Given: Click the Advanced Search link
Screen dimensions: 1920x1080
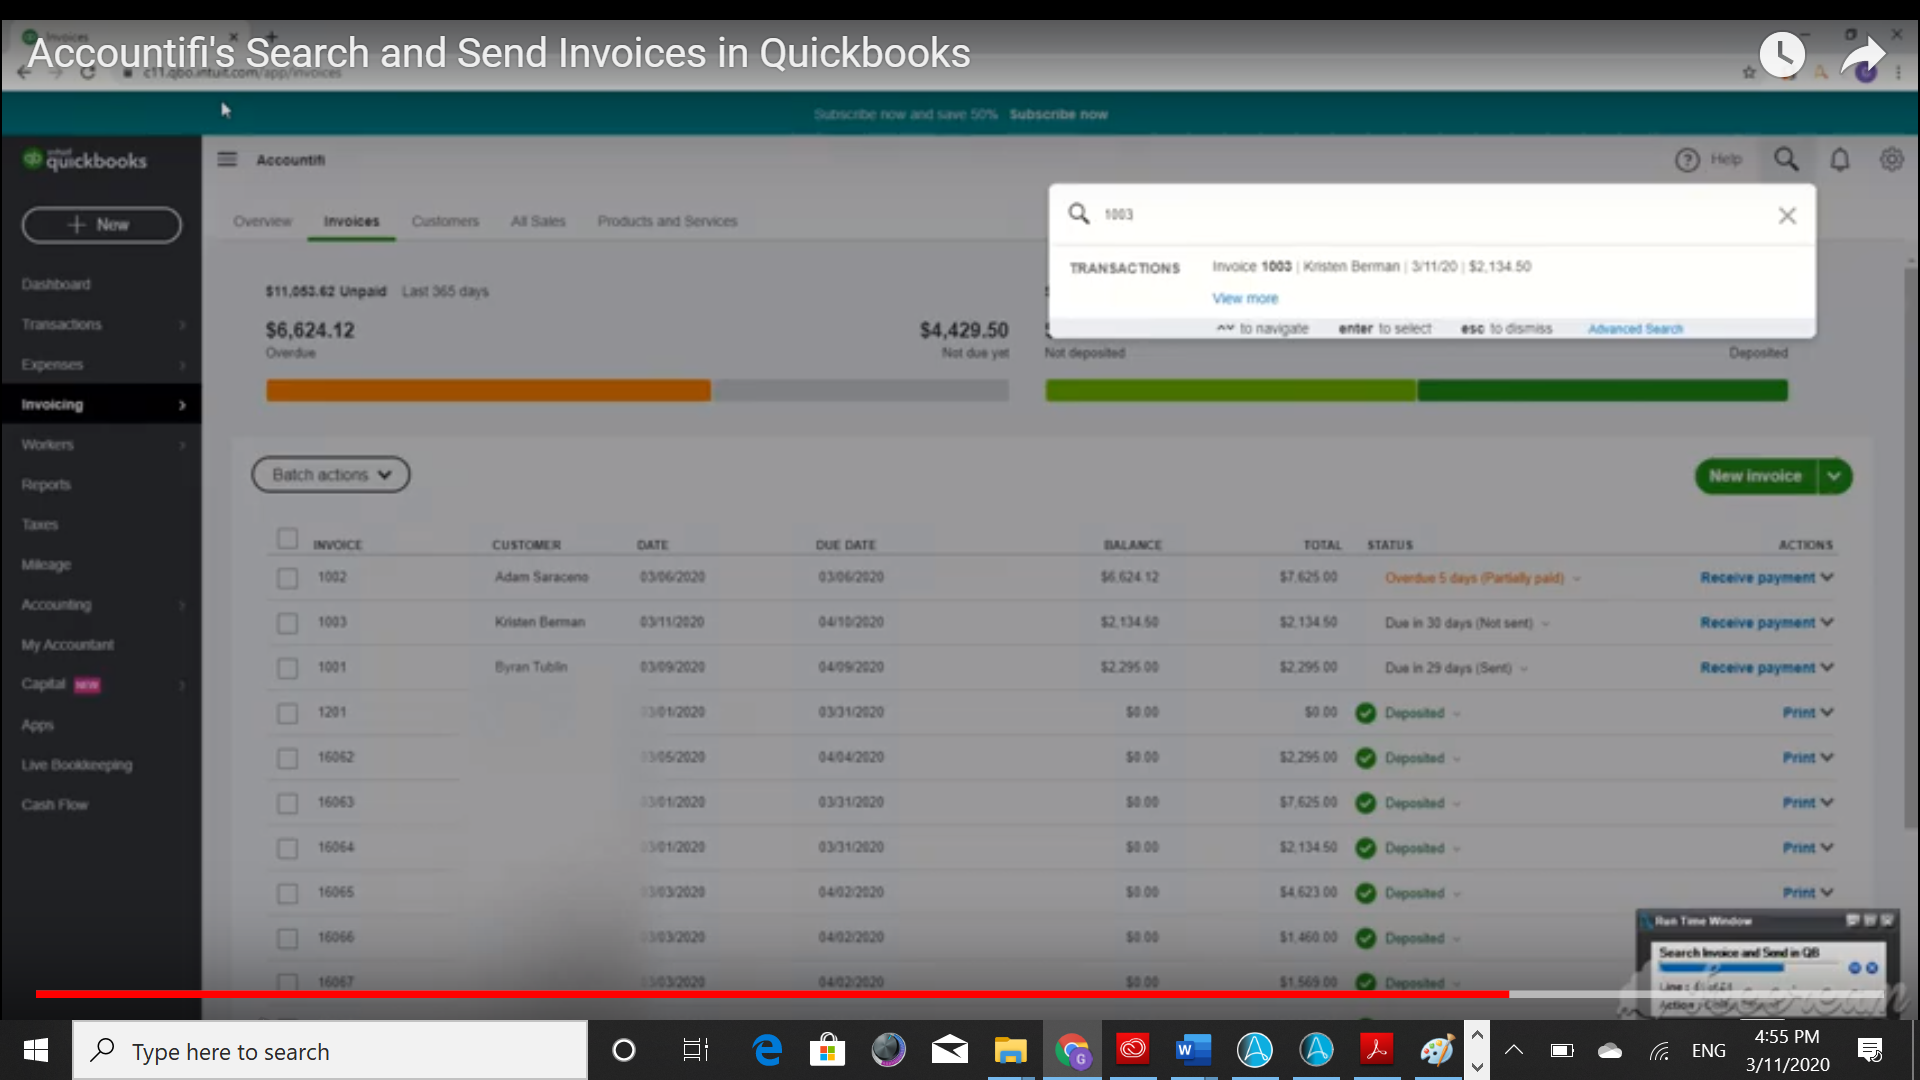Looking at the screenshot, I should (x=1635, y=329).
